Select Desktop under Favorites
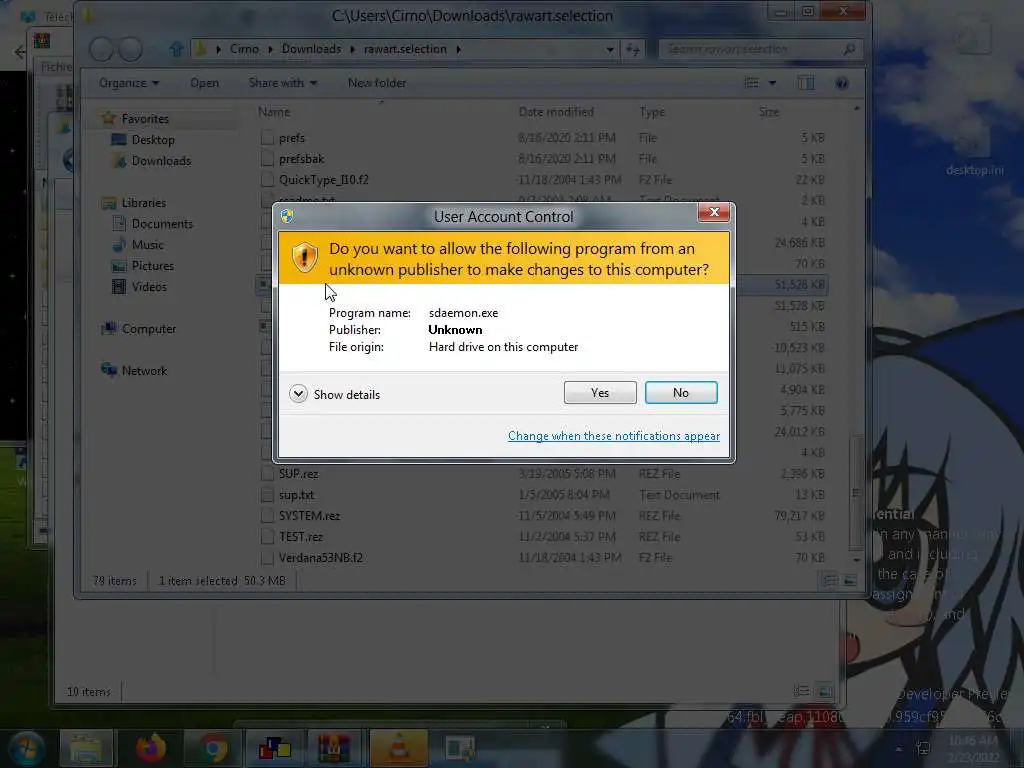The height and width of the screenshot is (768, 1024). pyautogui.click(x=153, y=140)
